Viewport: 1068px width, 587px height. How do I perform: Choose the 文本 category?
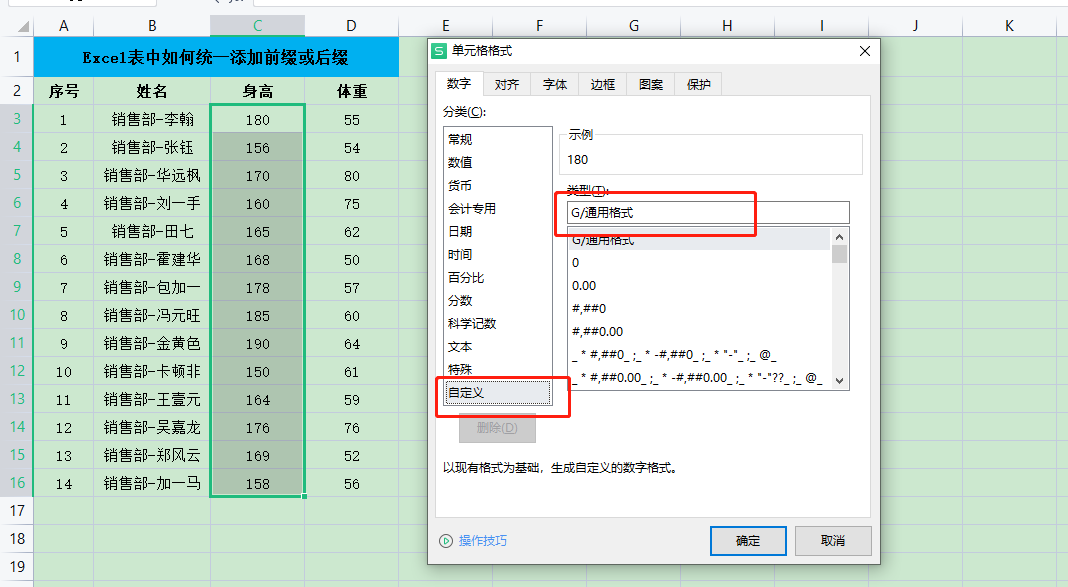497,347
